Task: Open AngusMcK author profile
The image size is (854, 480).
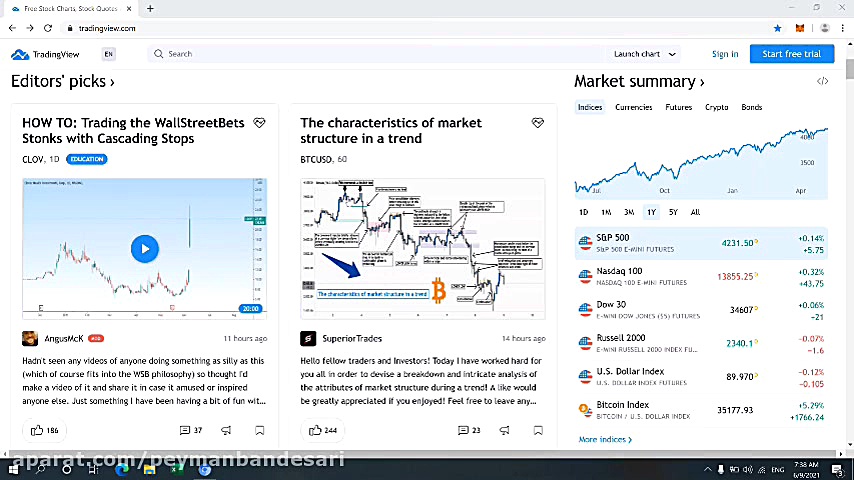Action: (x=64, y=338)
